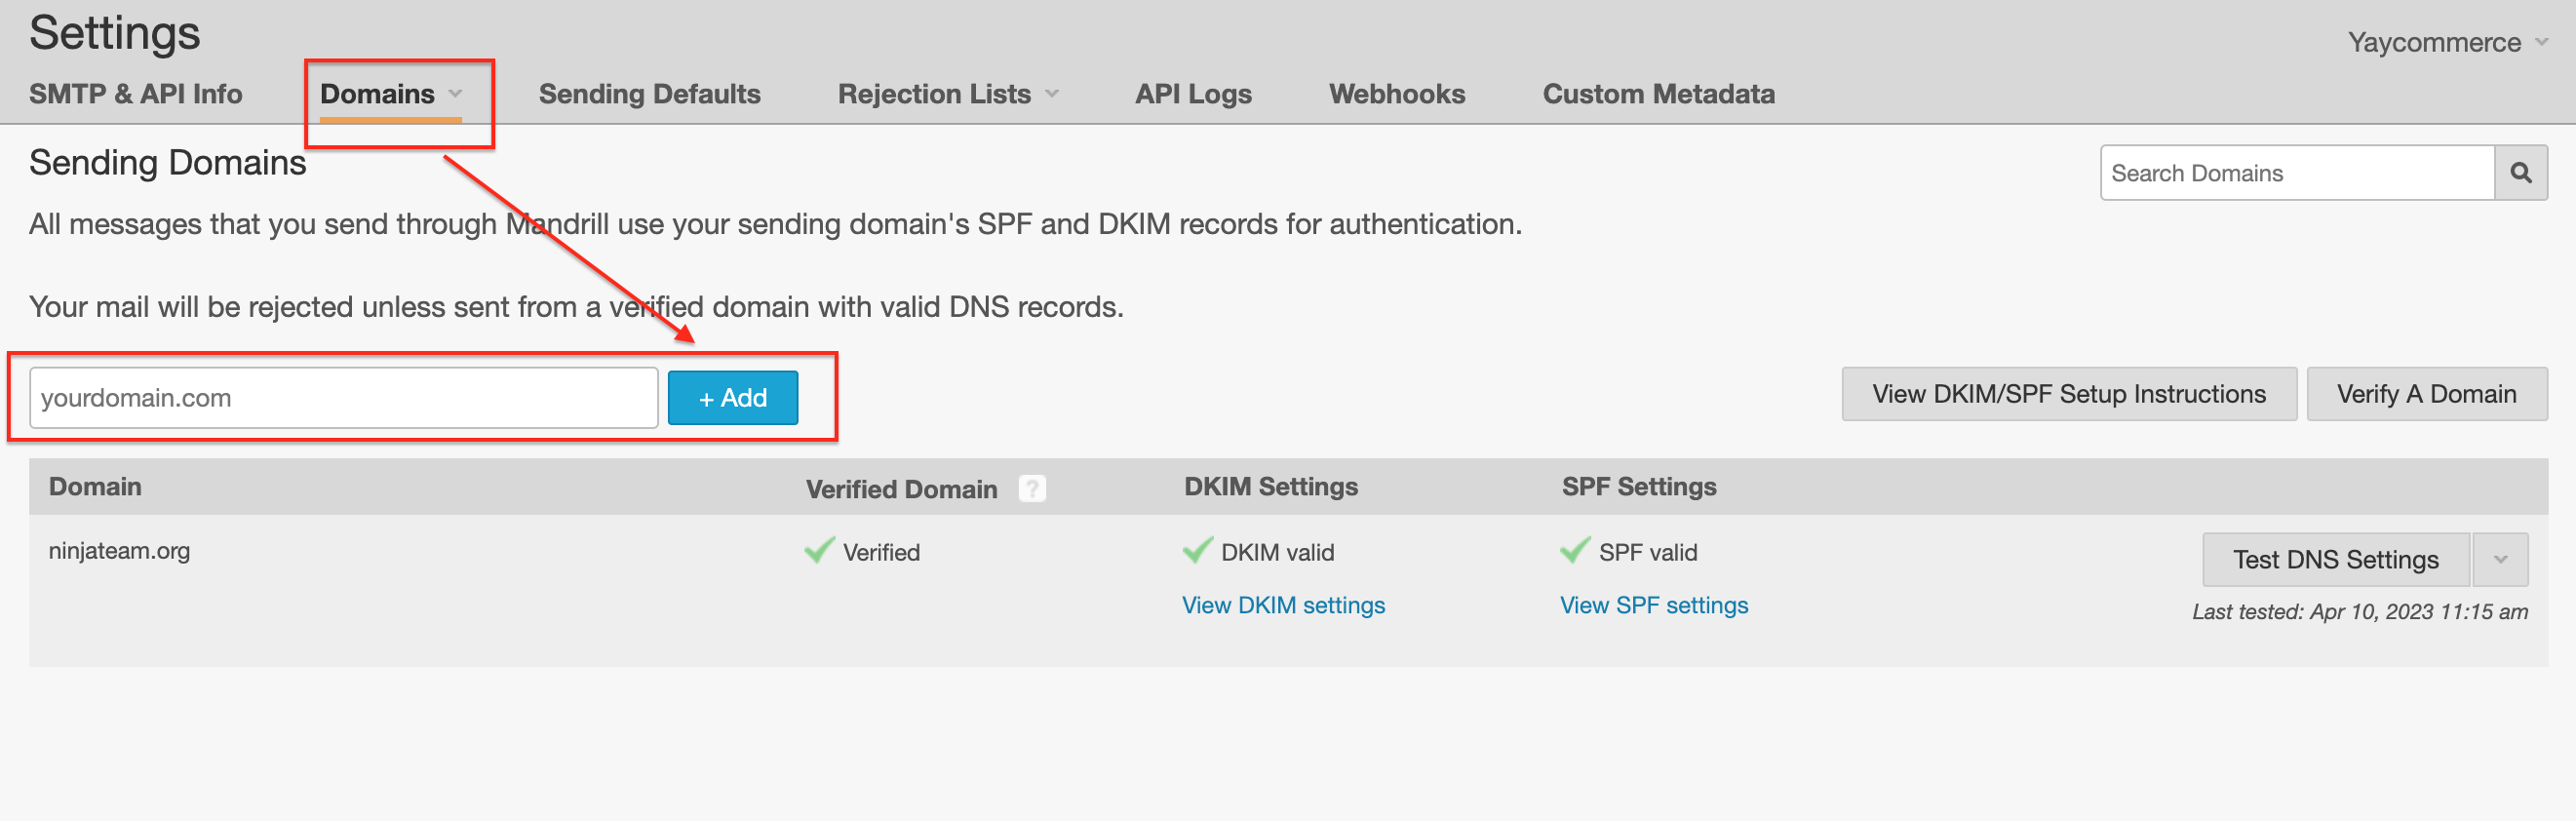Viewport: 2576px width, 821px height.
Task: Open the View SPF settings link
Action: click(x=1653, y=605)
